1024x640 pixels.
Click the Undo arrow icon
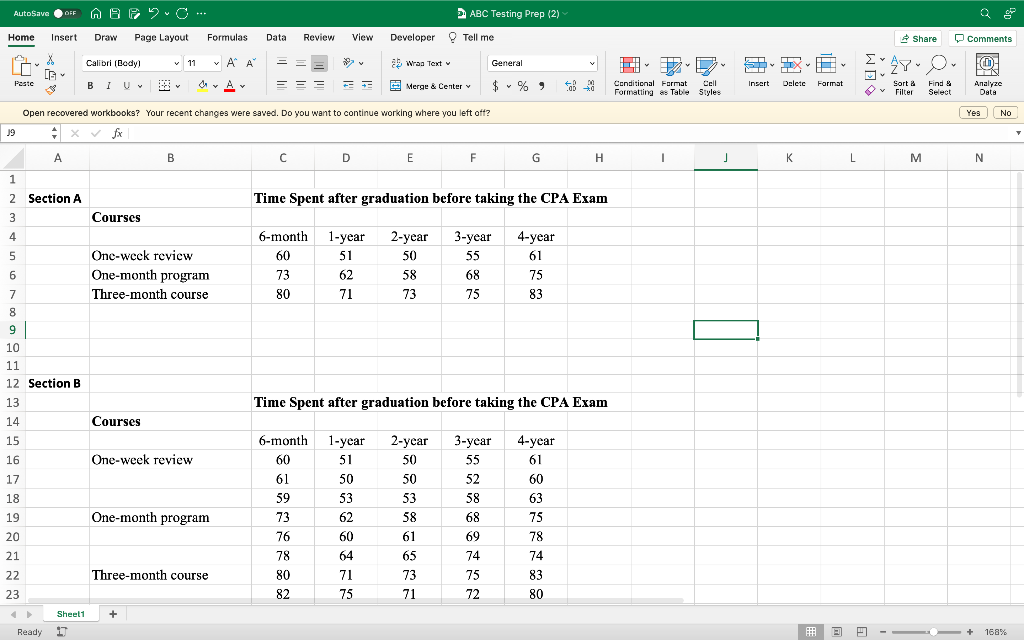[153, 13]
